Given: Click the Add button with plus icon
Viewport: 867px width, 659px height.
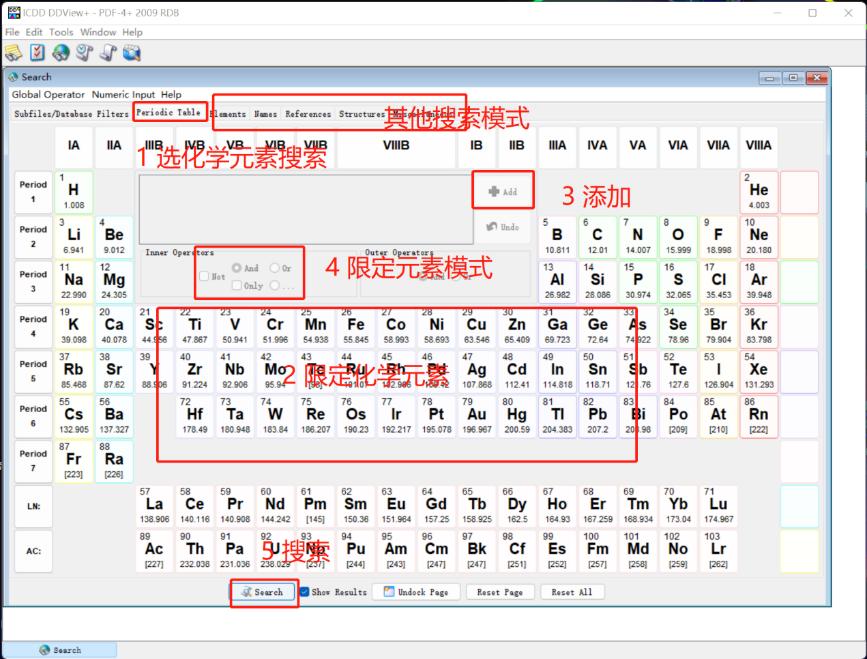Looking at the screenshot, I should [503, 190].
